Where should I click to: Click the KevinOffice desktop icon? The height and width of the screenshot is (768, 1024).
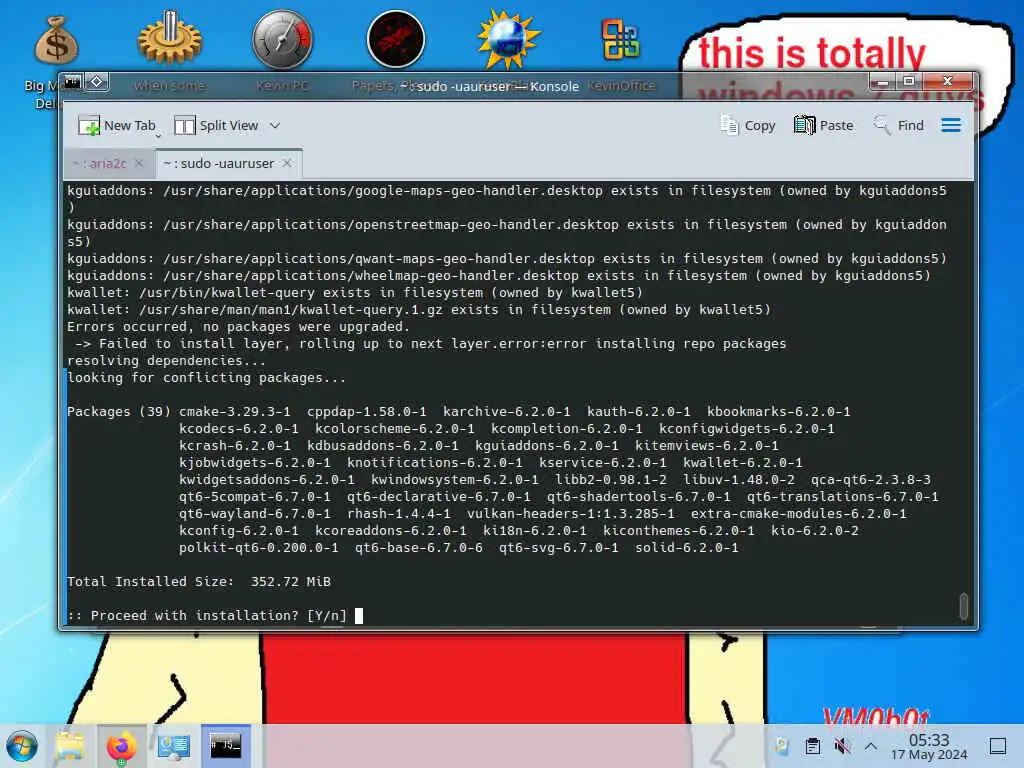point(620,40)
